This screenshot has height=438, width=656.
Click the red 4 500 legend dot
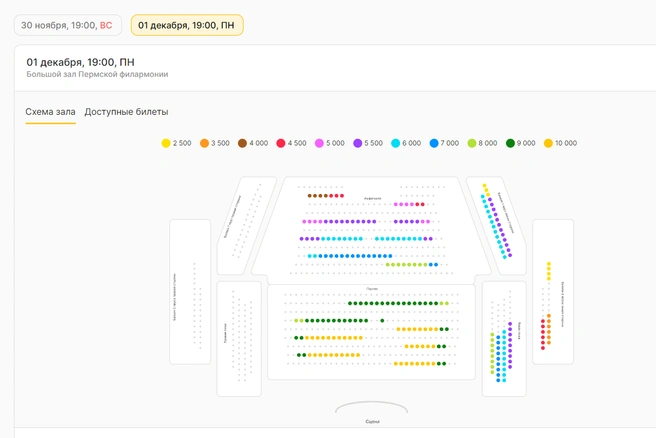pos(281,144)
